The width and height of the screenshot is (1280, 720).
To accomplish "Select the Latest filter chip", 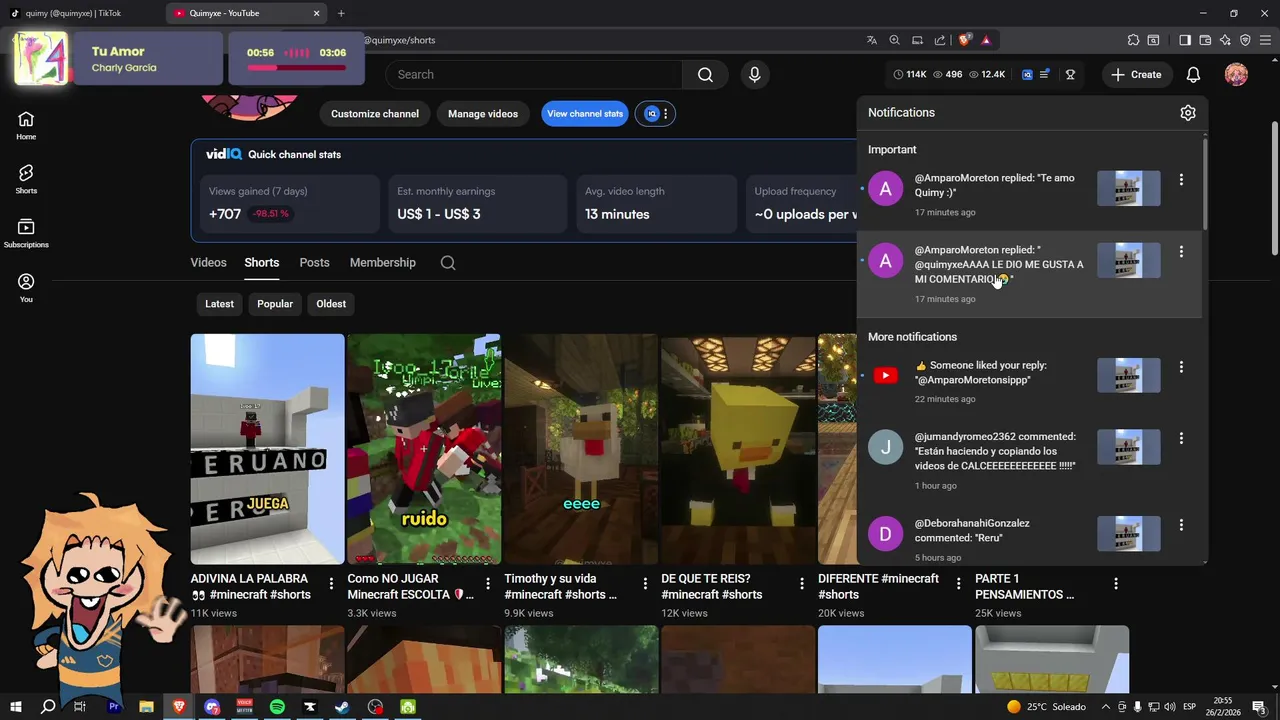I will pyautogui.click(x=219, y=304).
